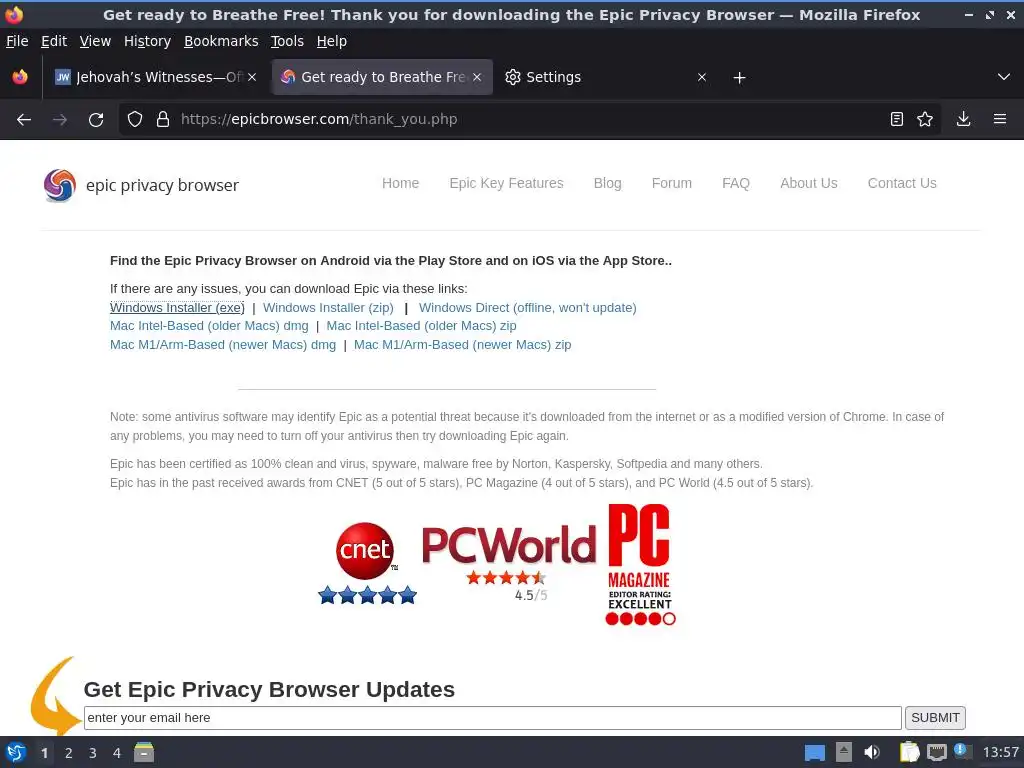Image resolution: width=1024 pixels, height=768 pixels.
Task: Open Firefox View pinned icon
Action: click(x=20, y=77)
